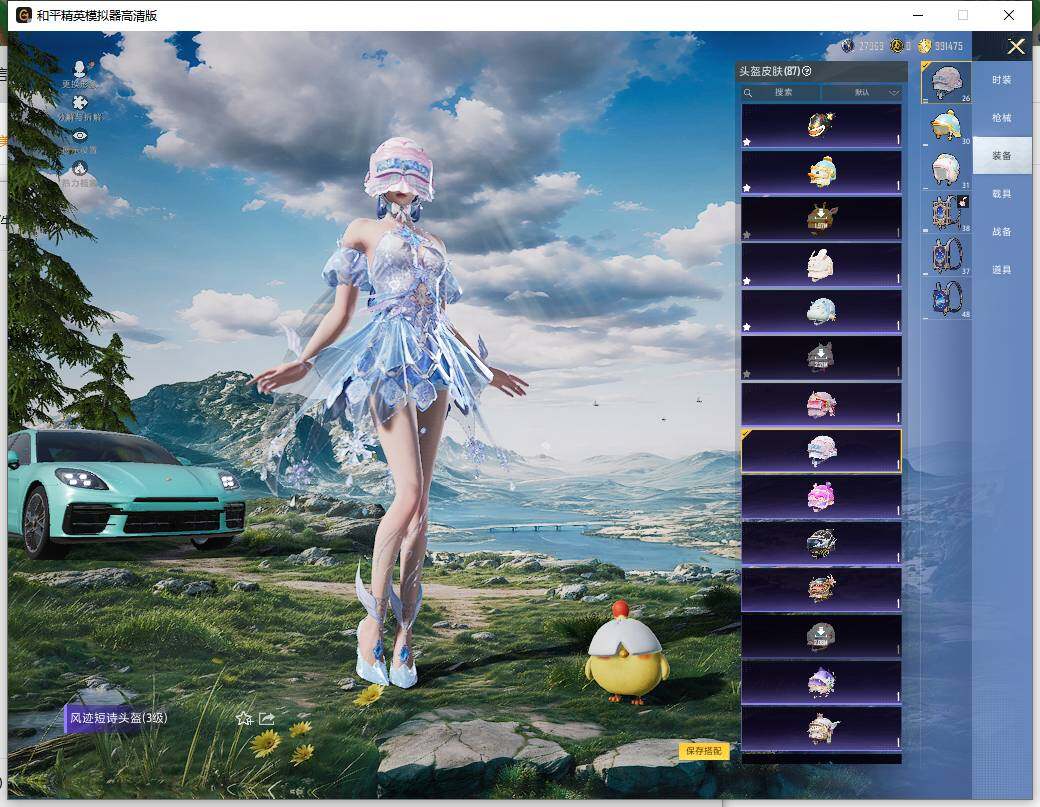Click the emulator app icon in title bar
The image size is (1040, 807).
pos(24,15)
